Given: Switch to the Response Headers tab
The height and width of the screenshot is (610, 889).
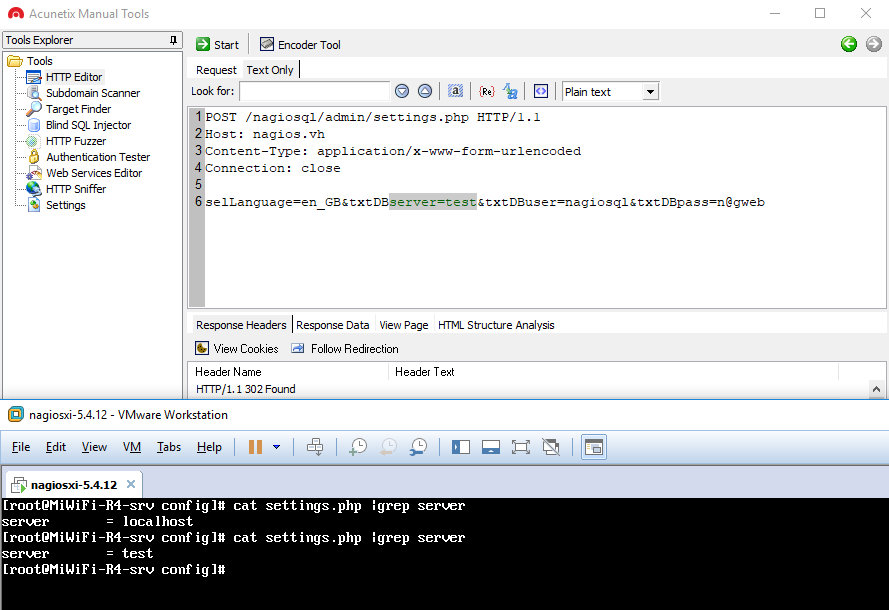Looking at the screenshot, I should coord(241,325).
